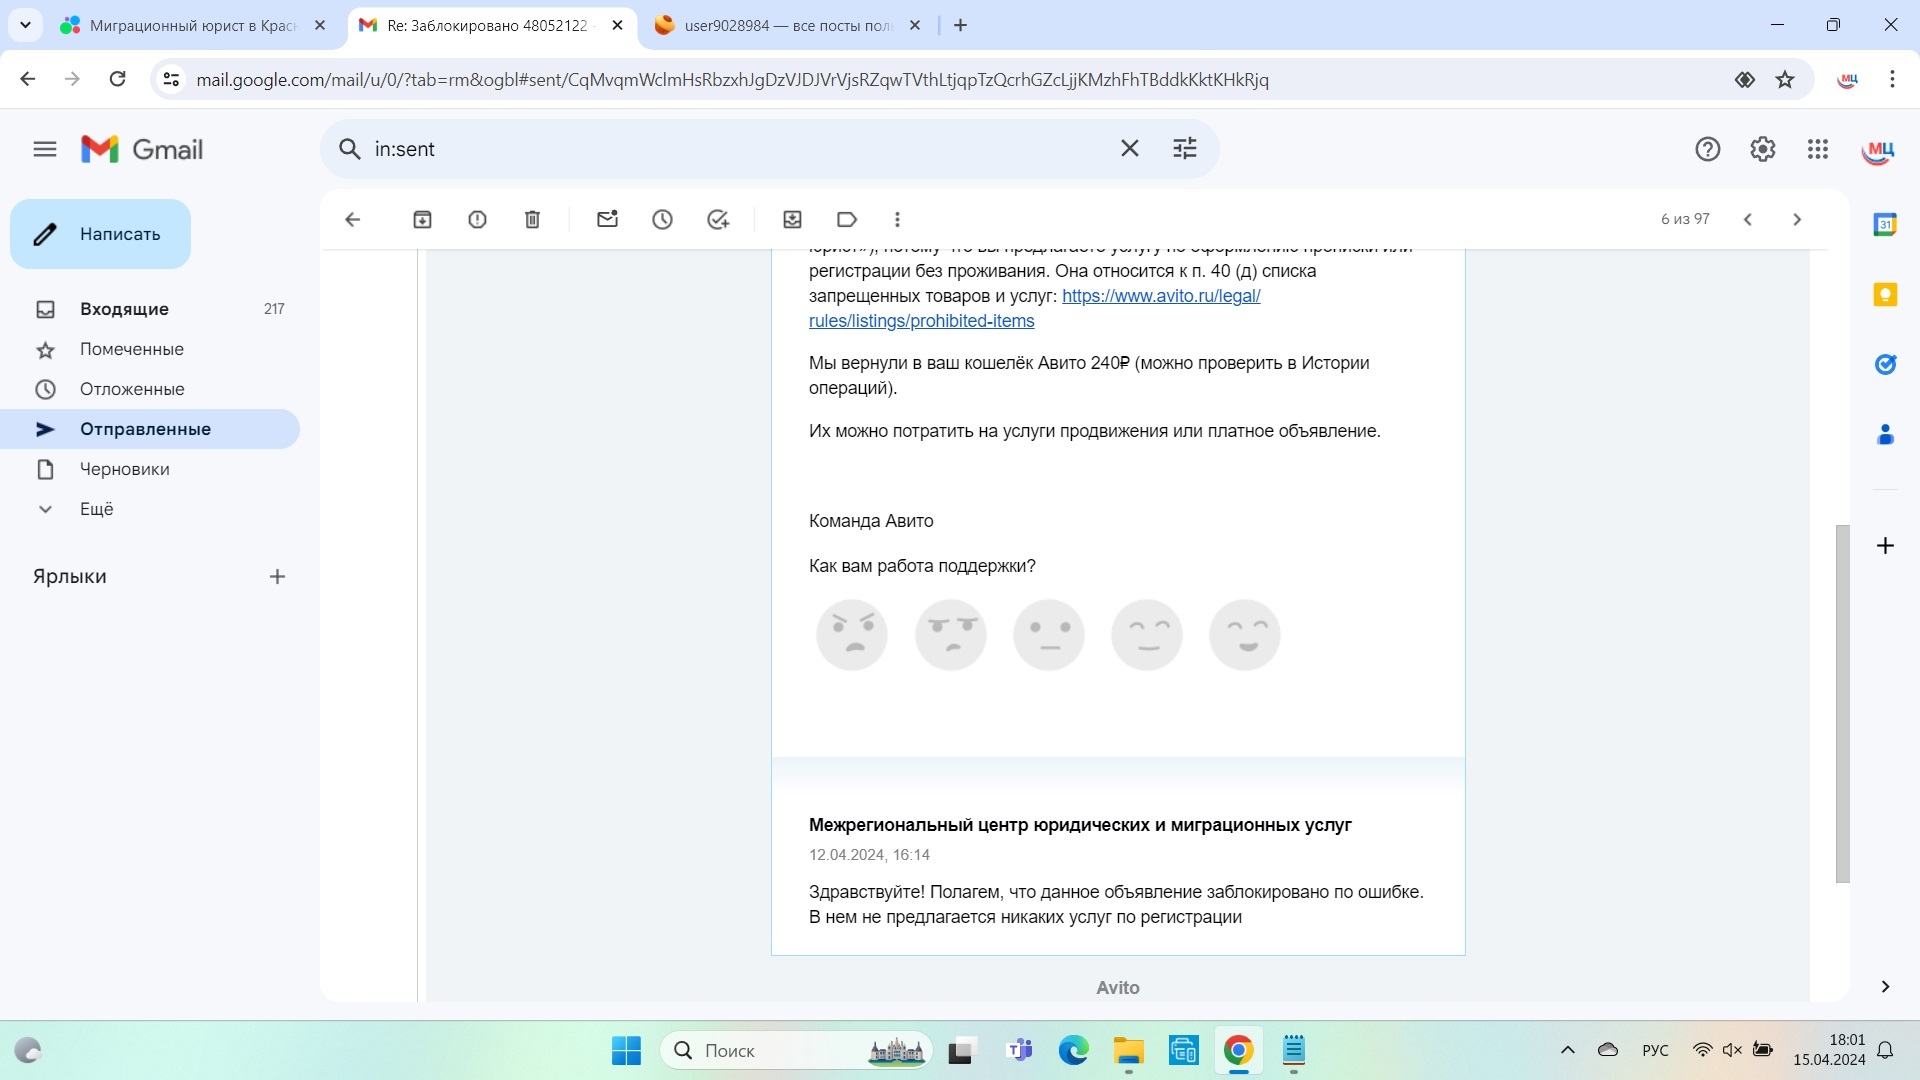Image resolution: width=1920 pixels, height=1080 pixels.
Task: Bookmark this page star icon
Action: (1785, 79)
